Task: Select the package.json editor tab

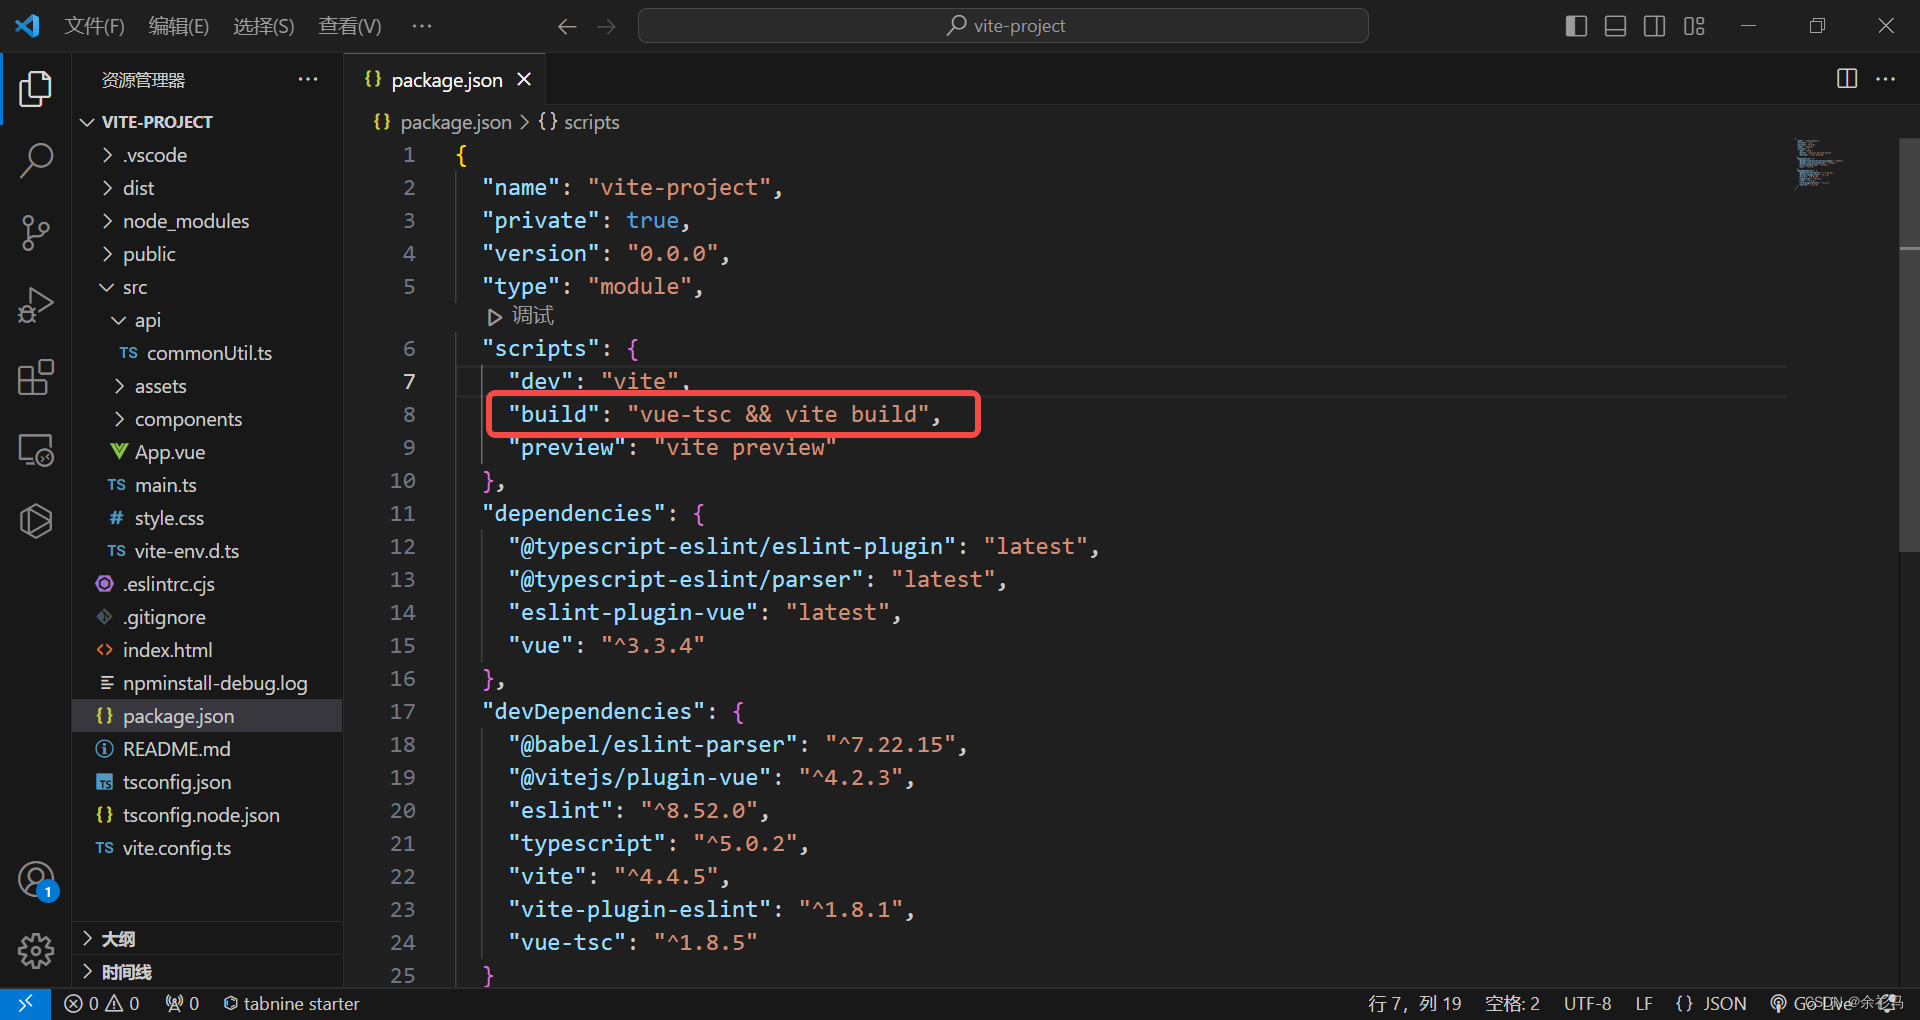Action: (x=446, y=79)
